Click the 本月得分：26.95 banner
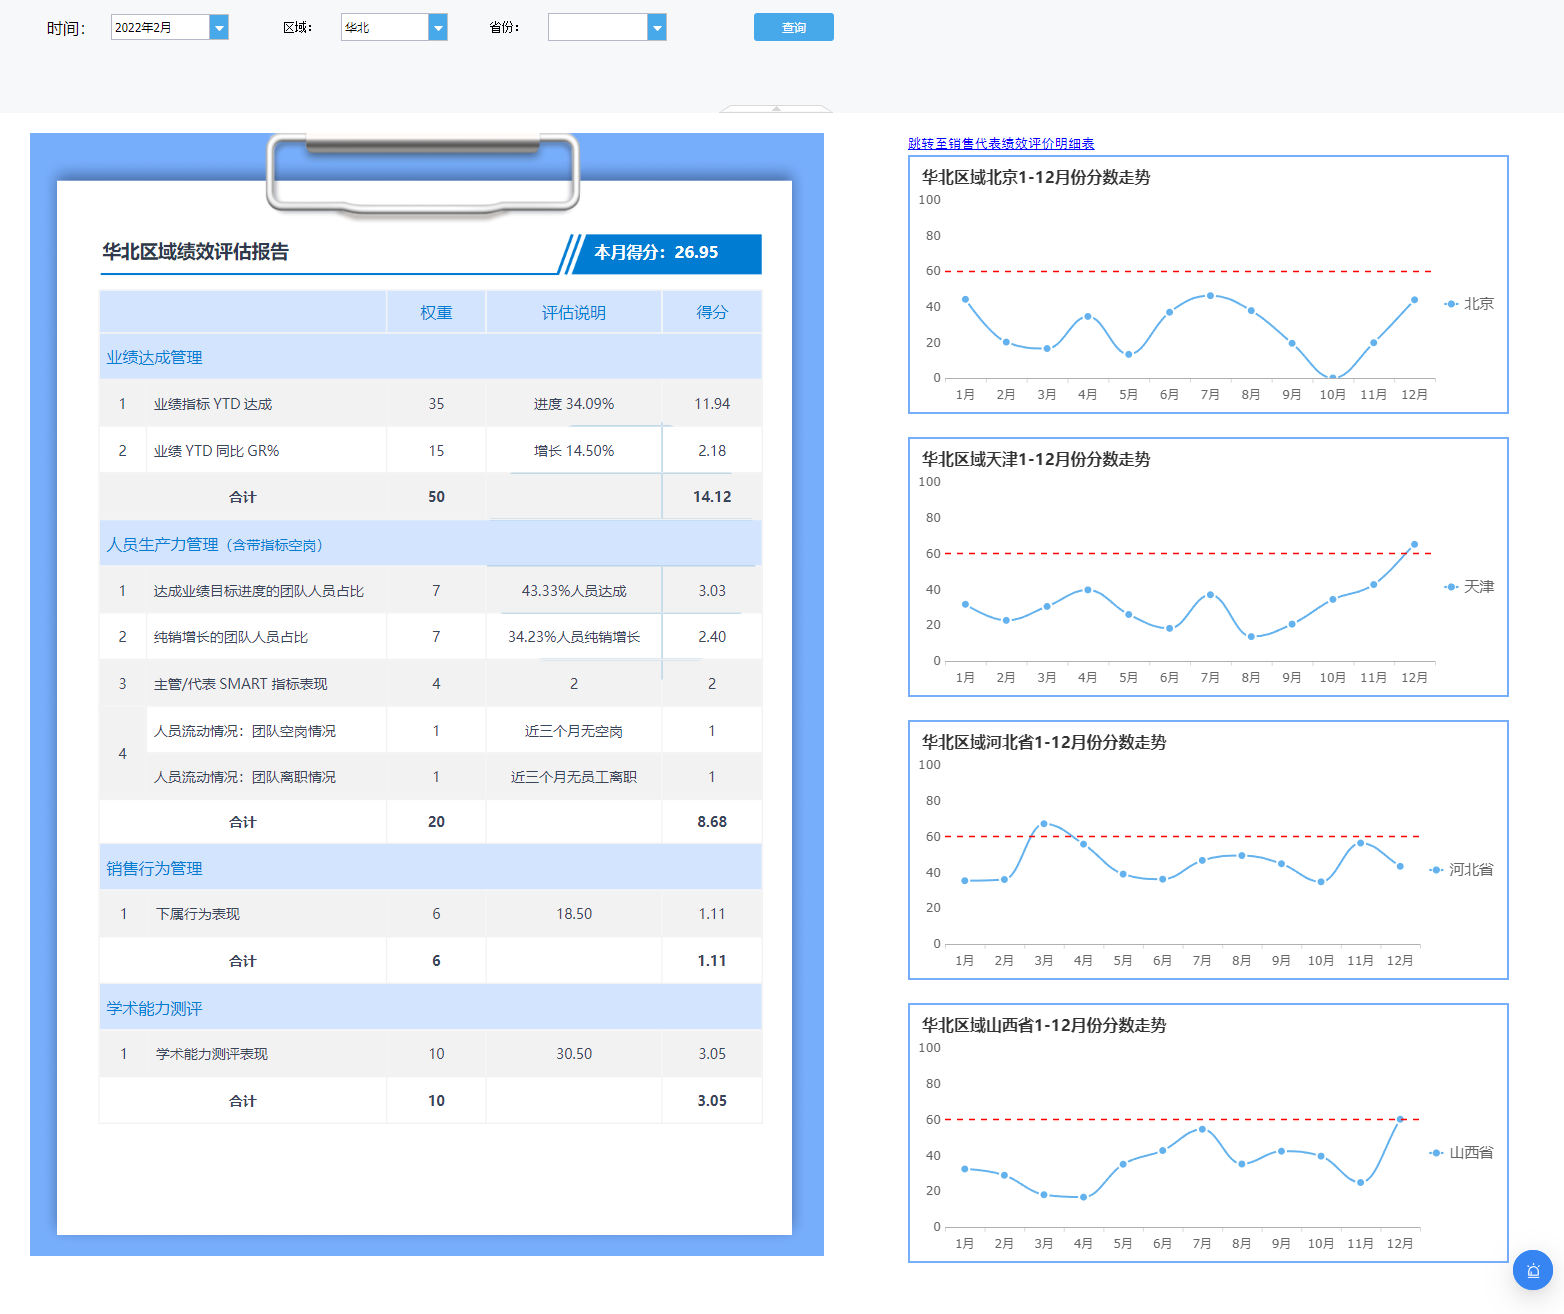Screen dimensions: 1564x1314 [x=665, y=253]
